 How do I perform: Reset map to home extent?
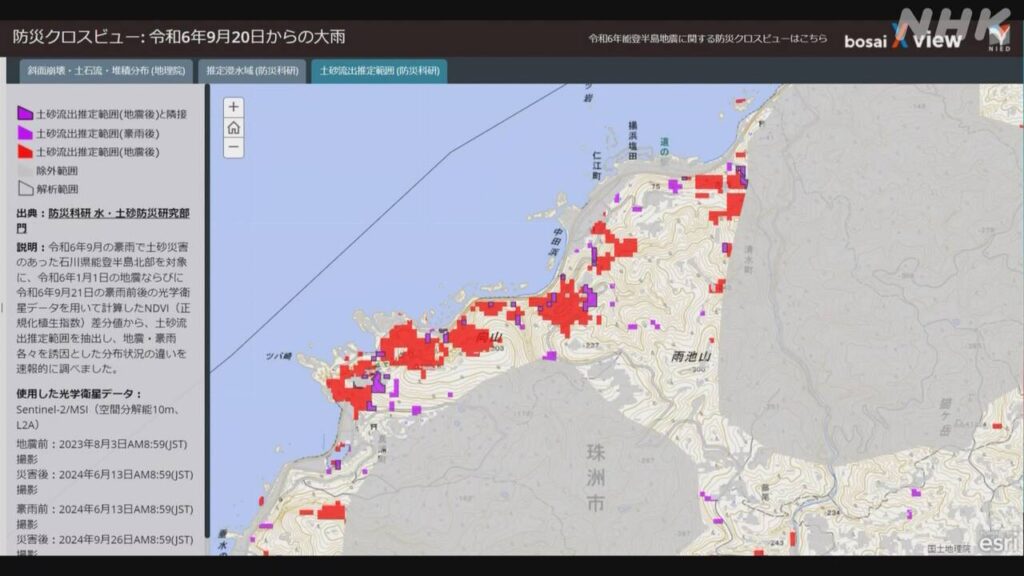click(x=233, y=128)
